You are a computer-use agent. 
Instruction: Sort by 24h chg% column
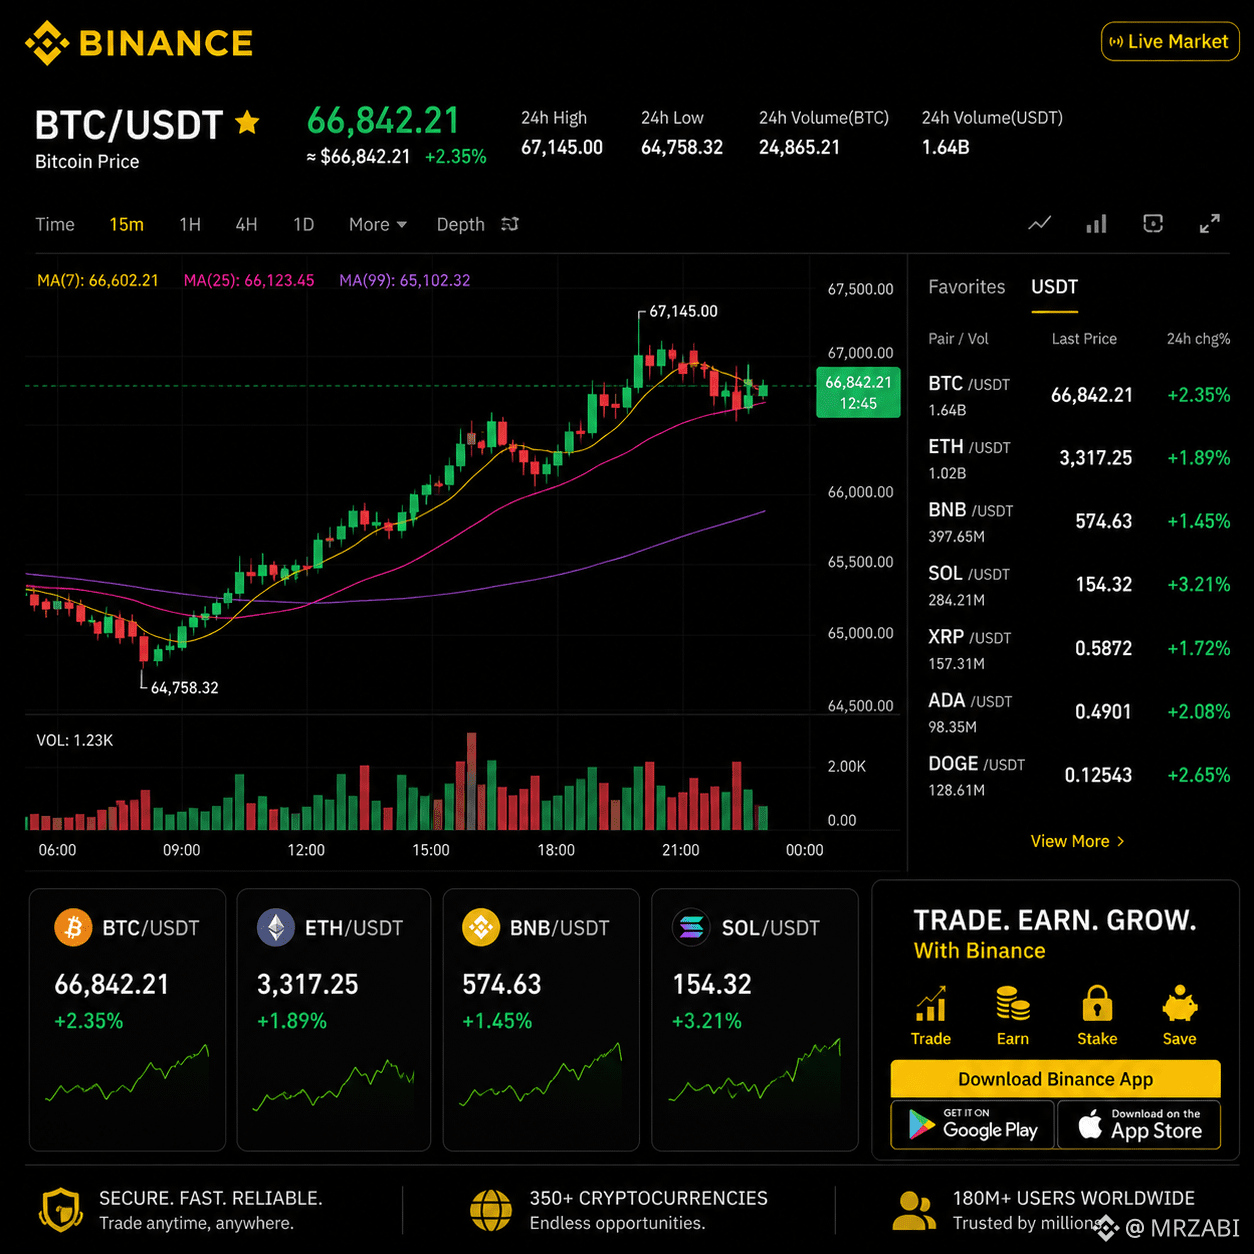point(1198,339)
